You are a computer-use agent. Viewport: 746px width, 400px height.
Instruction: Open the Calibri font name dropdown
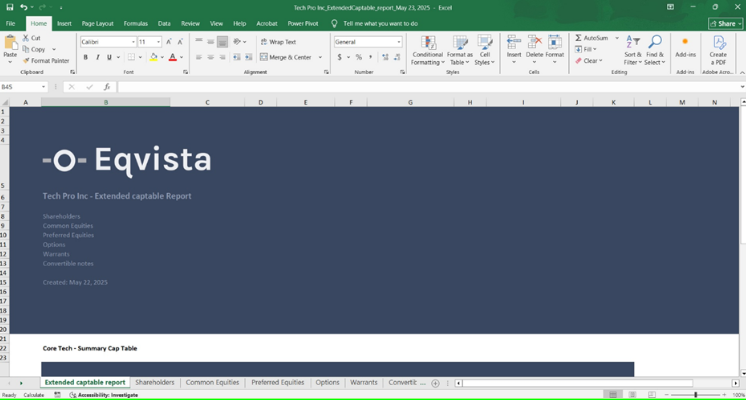point(133,42)
